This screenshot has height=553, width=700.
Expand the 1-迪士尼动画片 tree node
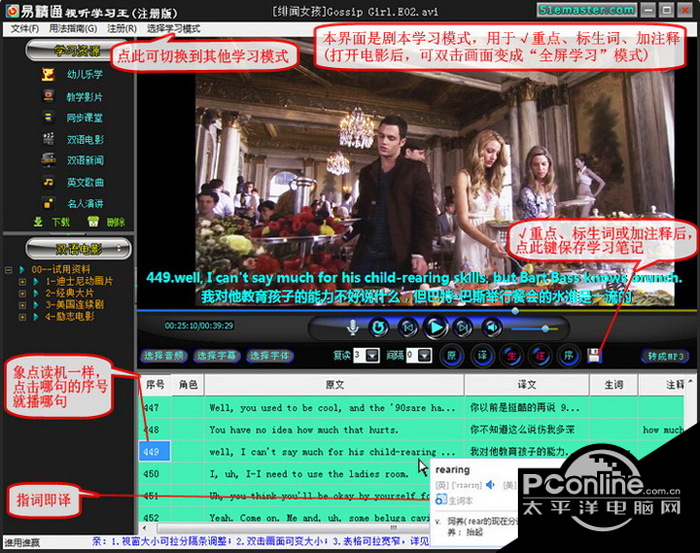click(x=22, y=282)
